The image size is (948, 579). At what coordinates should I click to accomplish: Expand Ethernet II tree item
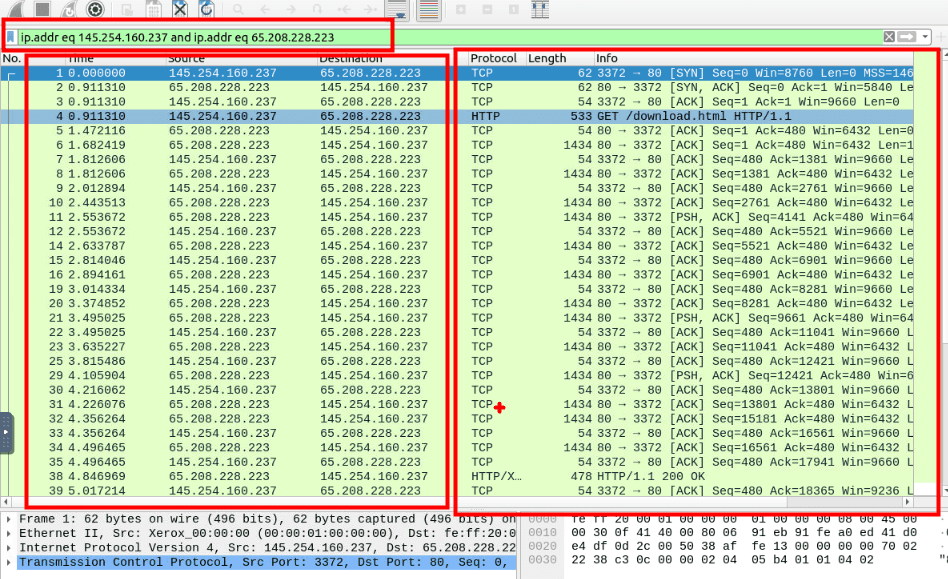pos(10,534)
